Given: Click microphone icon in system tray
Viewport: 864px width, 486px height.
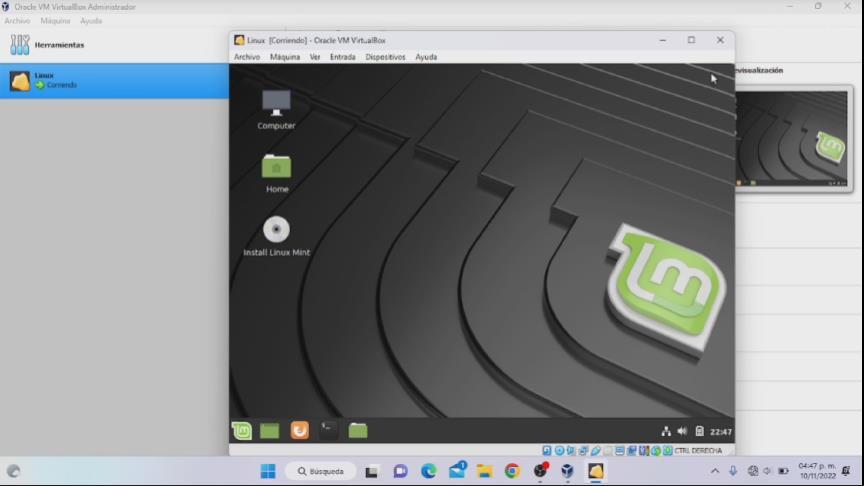Looking at the screenshot, I should click(x=733, y=471).
